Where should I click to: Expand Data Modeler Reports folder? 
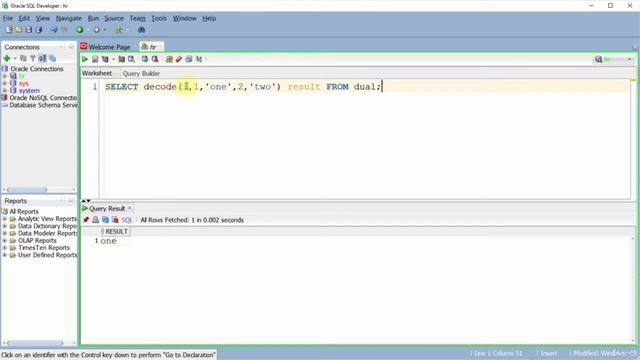click(5, 233)
